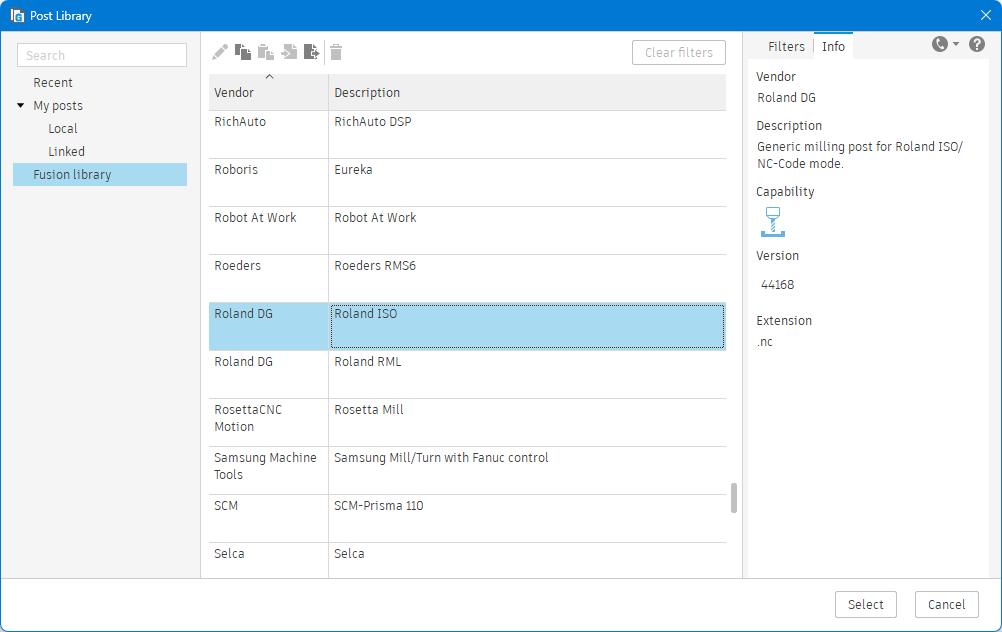Select the Linked posts folder

tap(66, 151)
